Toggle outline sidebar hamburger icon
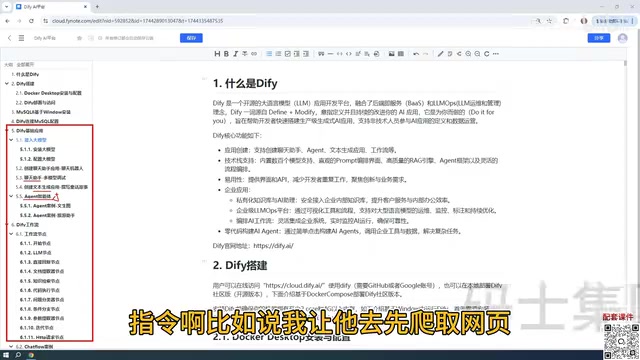The height and width of the screenshot is (360, 640). point(21,38)
